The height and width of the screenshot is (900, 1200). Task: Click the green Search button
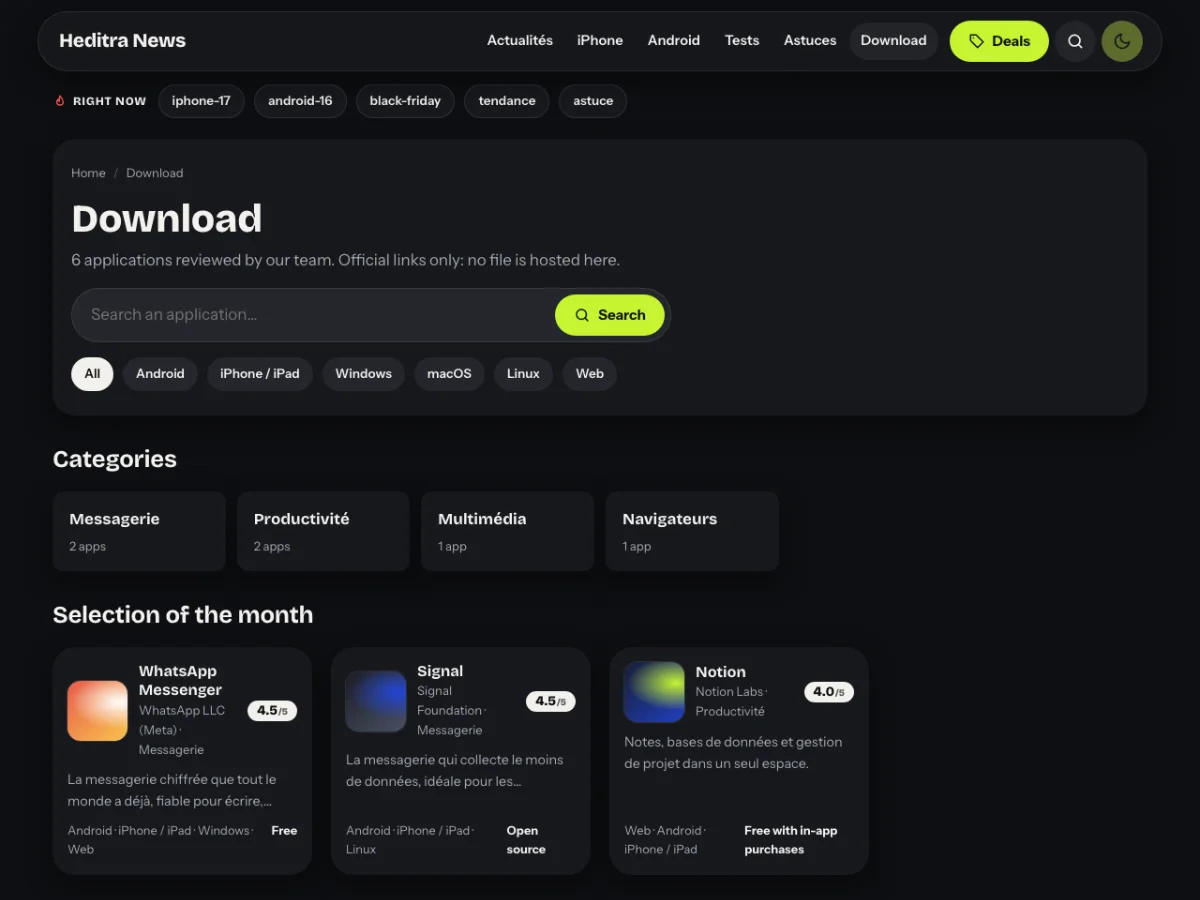click(610, 315)
